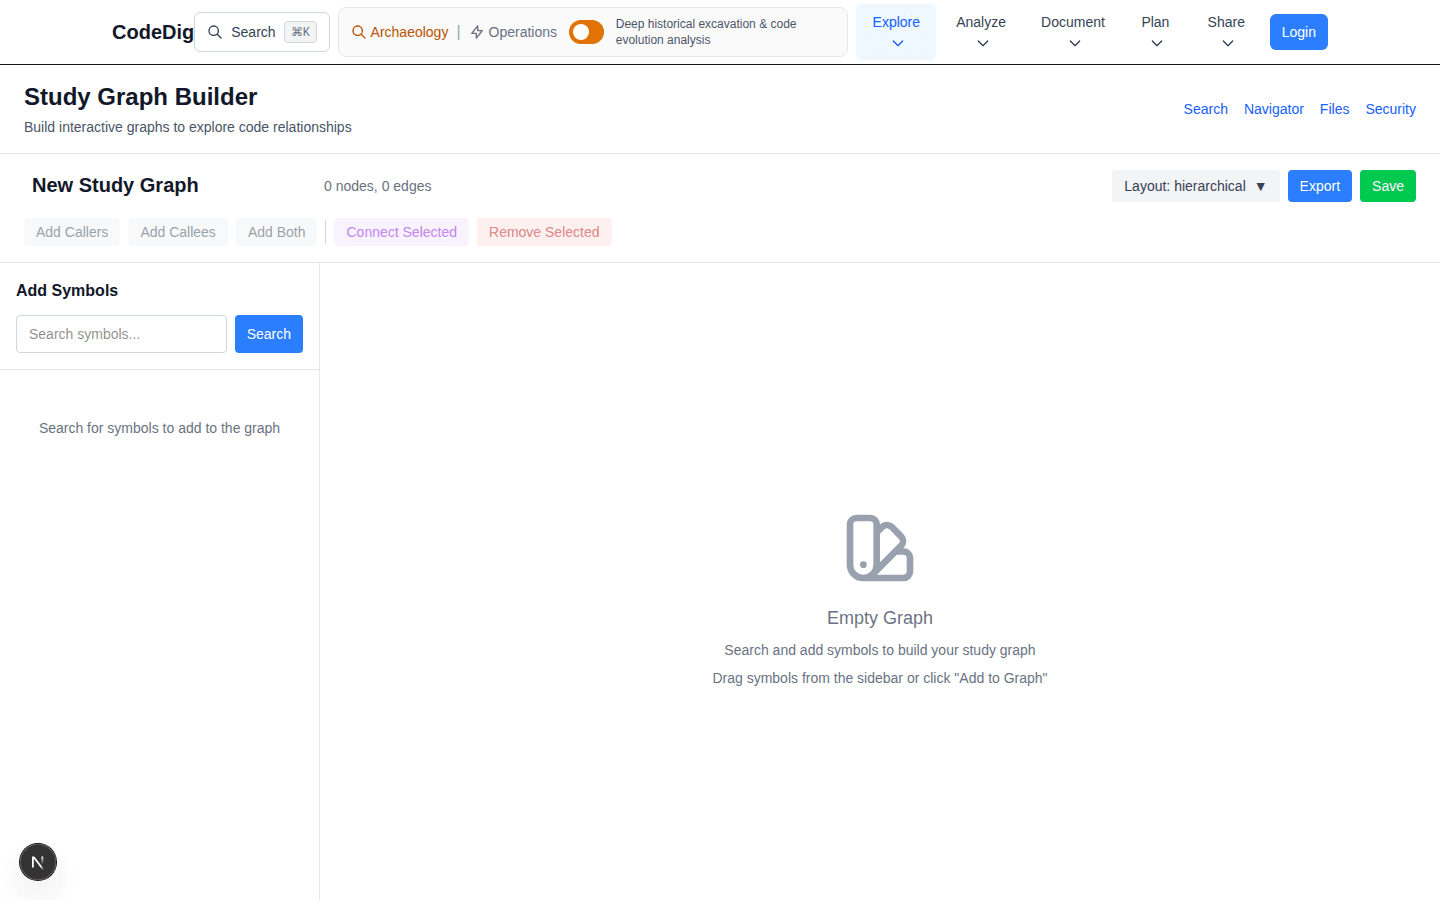Screen dimensions: 1440x900
Task: Expand the Analyze menu
Action: point(980,31)
